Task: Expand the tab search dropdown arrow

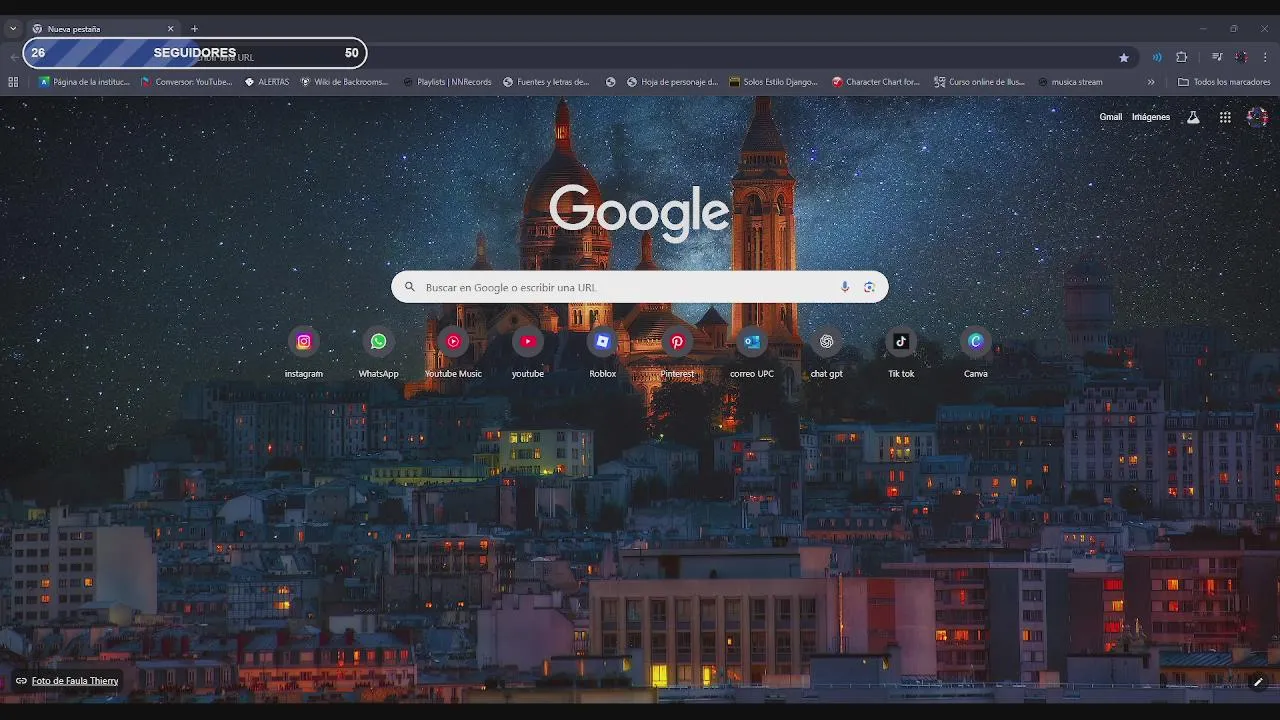Action: click(13, 29)
